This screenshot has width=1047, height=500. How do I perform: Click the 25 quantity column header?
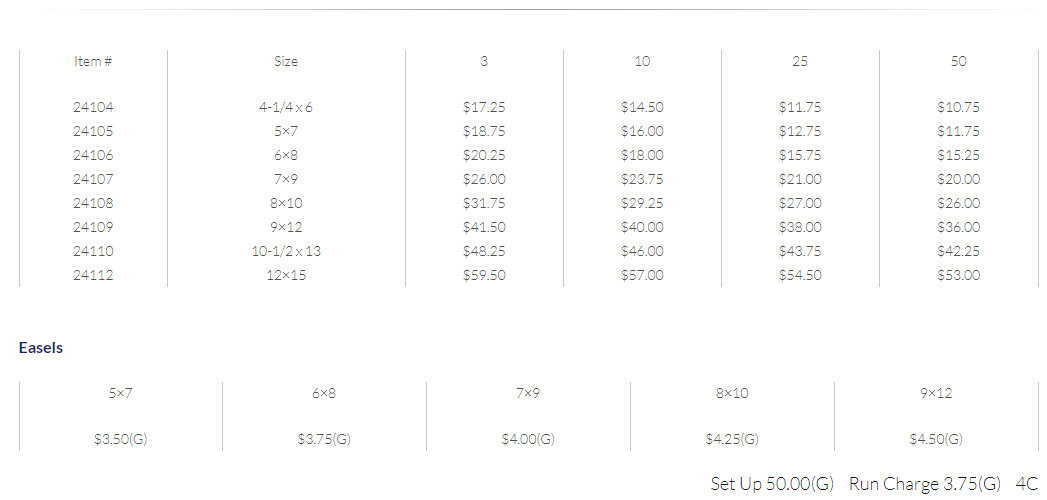click(x=800, y=61)
